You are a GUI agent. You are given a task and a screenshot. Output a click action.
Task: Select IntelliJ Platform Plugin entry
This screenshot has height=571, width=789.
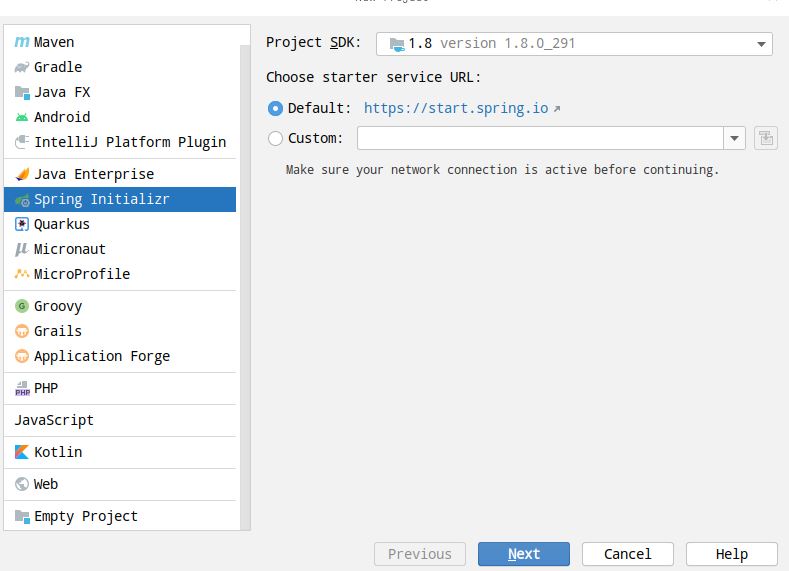point(120,142)
